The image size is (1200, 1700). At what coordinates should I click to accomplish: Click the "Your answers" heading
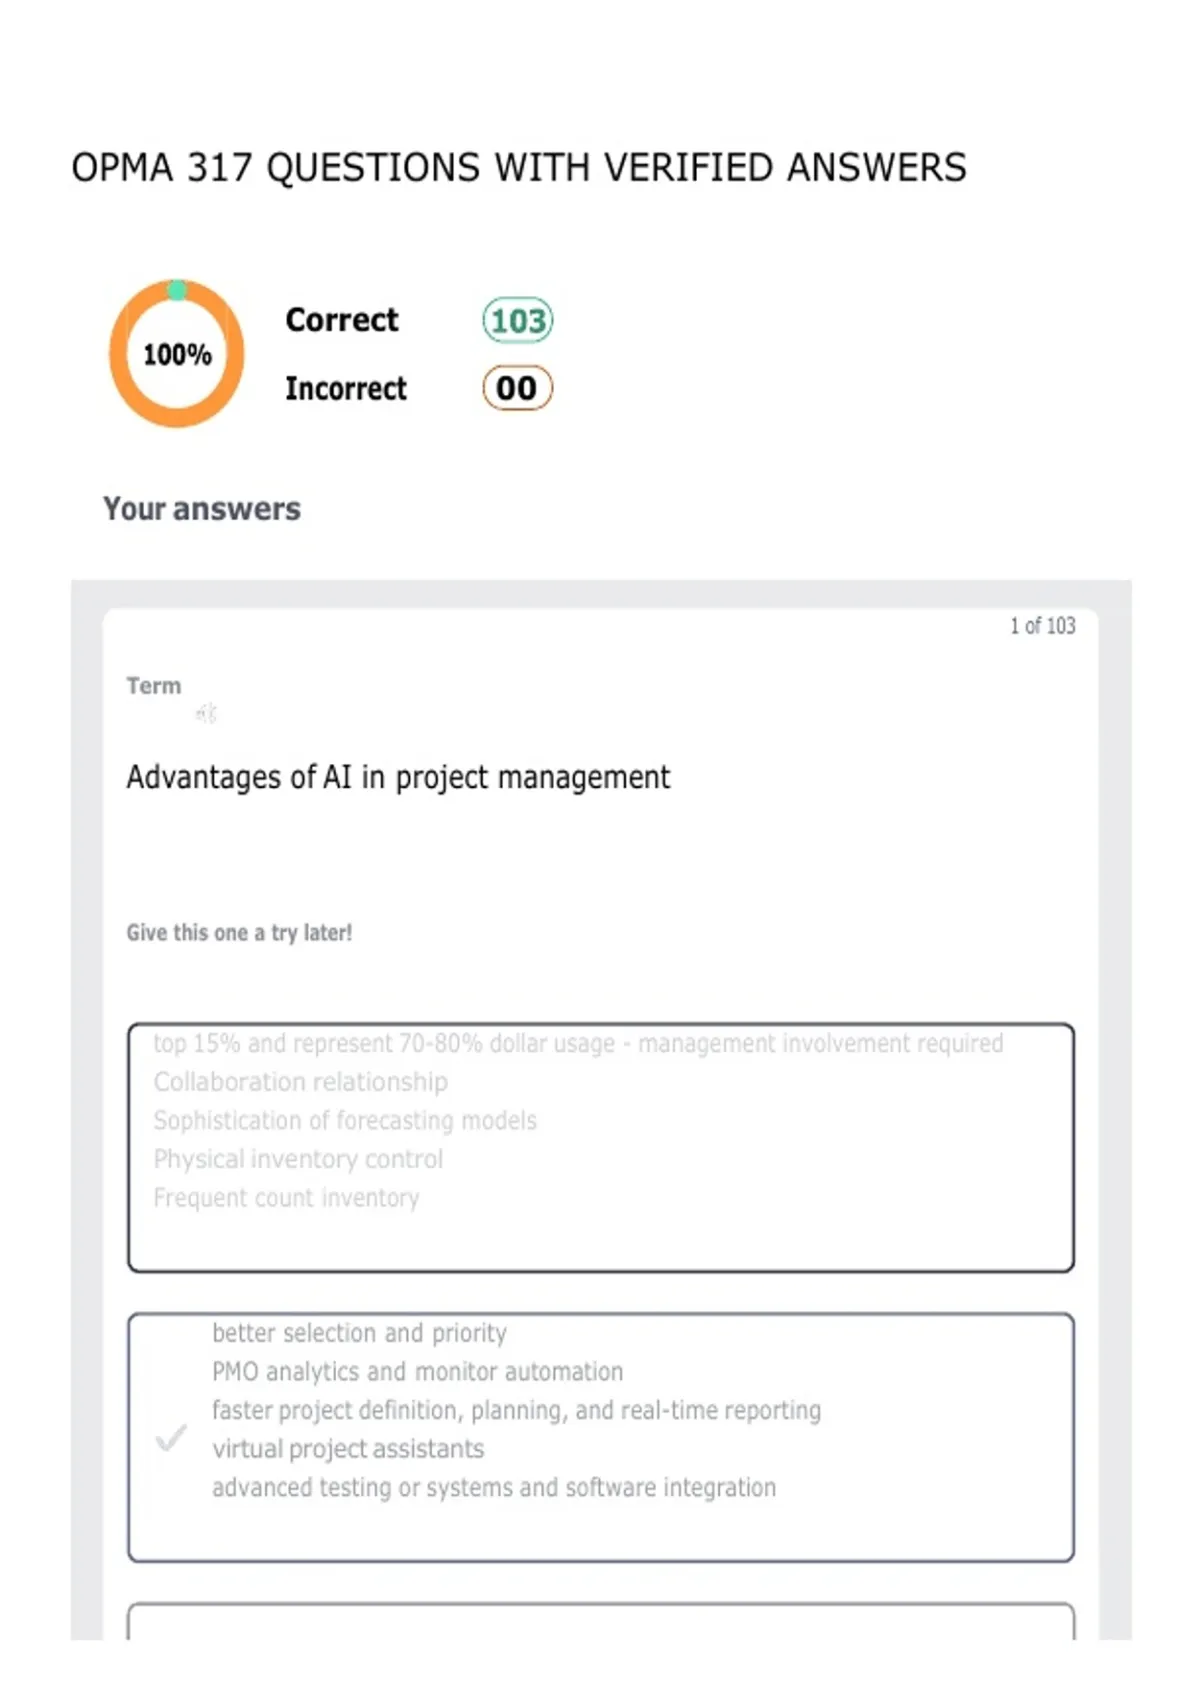pyautogui.click(x=202, y=508)
